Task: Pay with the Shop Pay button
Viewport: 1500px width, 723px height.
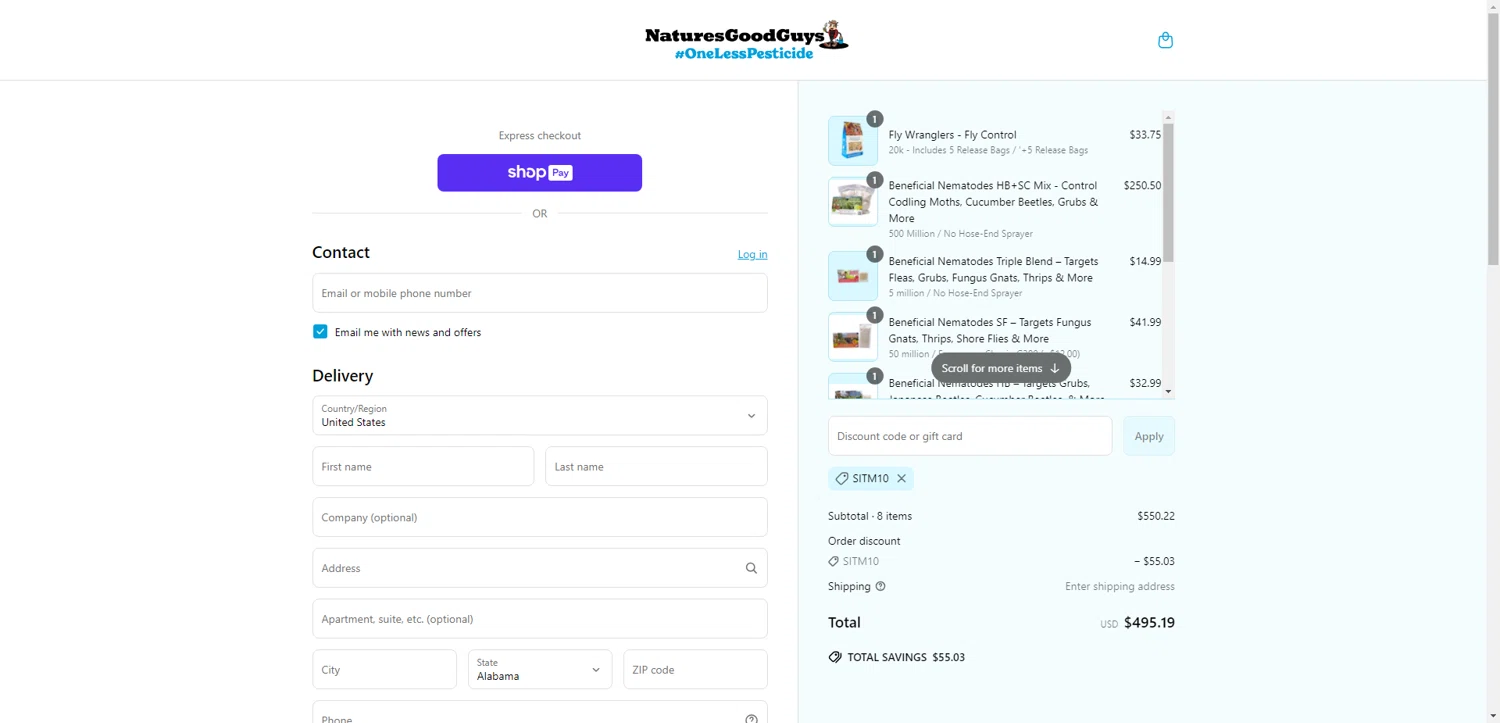Action: [540, 173]
